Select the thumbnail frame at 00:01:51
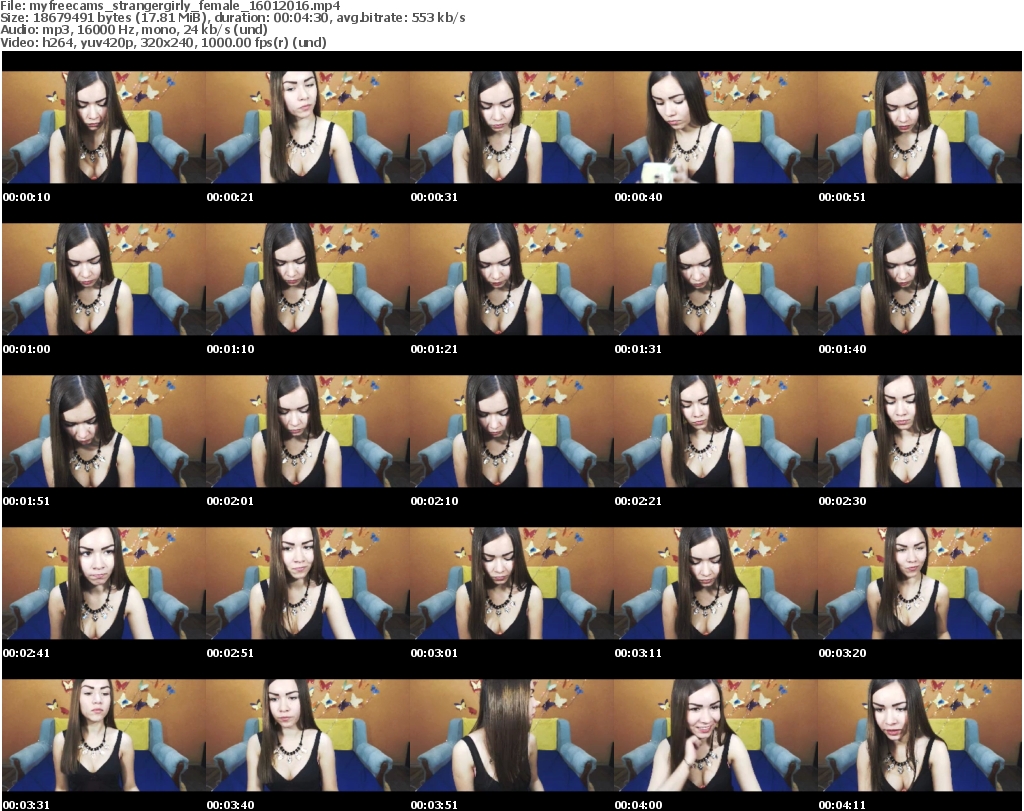1024x811 pixels. click(x=104, y=432)
